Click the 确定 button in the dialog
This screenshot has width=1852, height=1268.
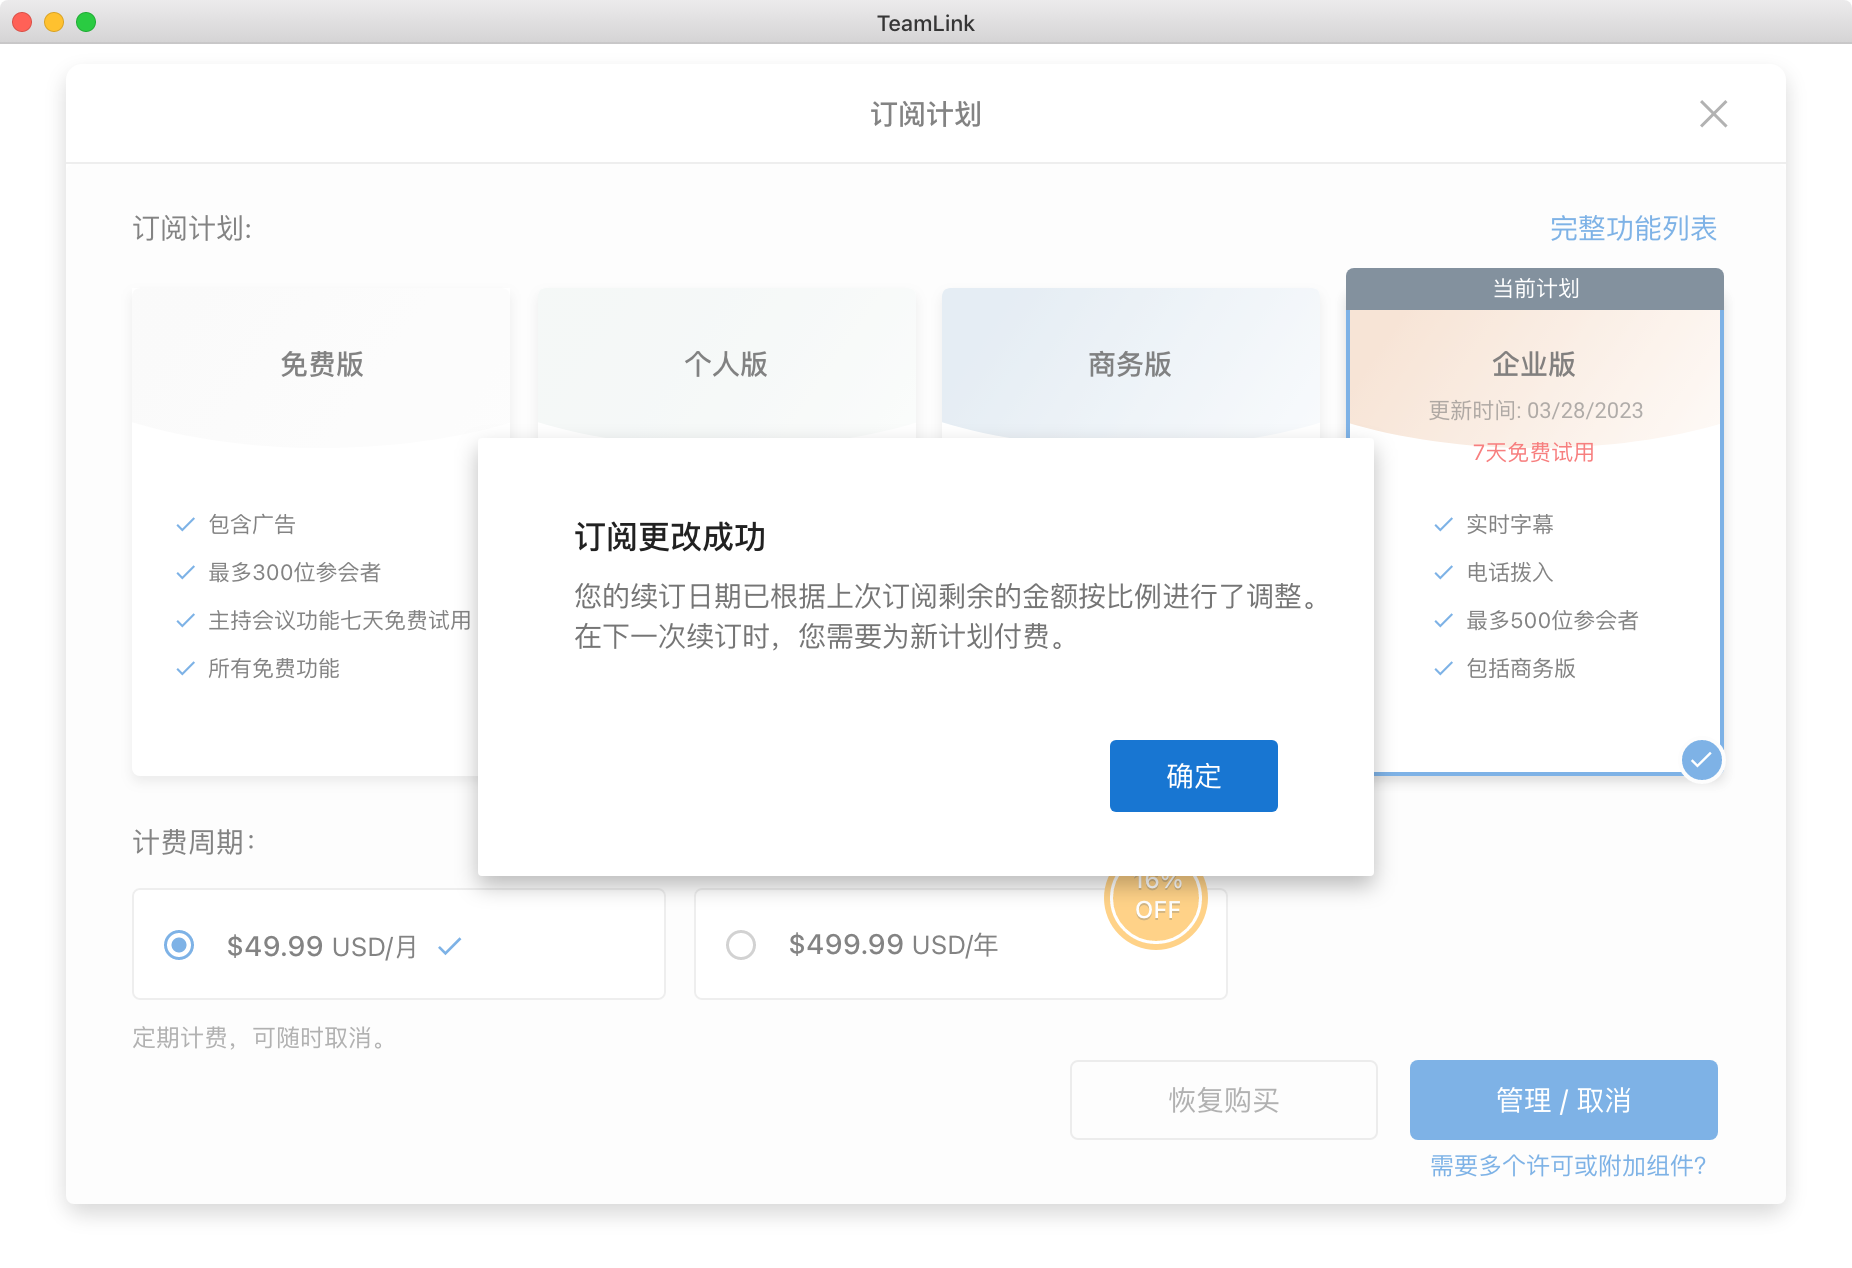(1193, 776)
